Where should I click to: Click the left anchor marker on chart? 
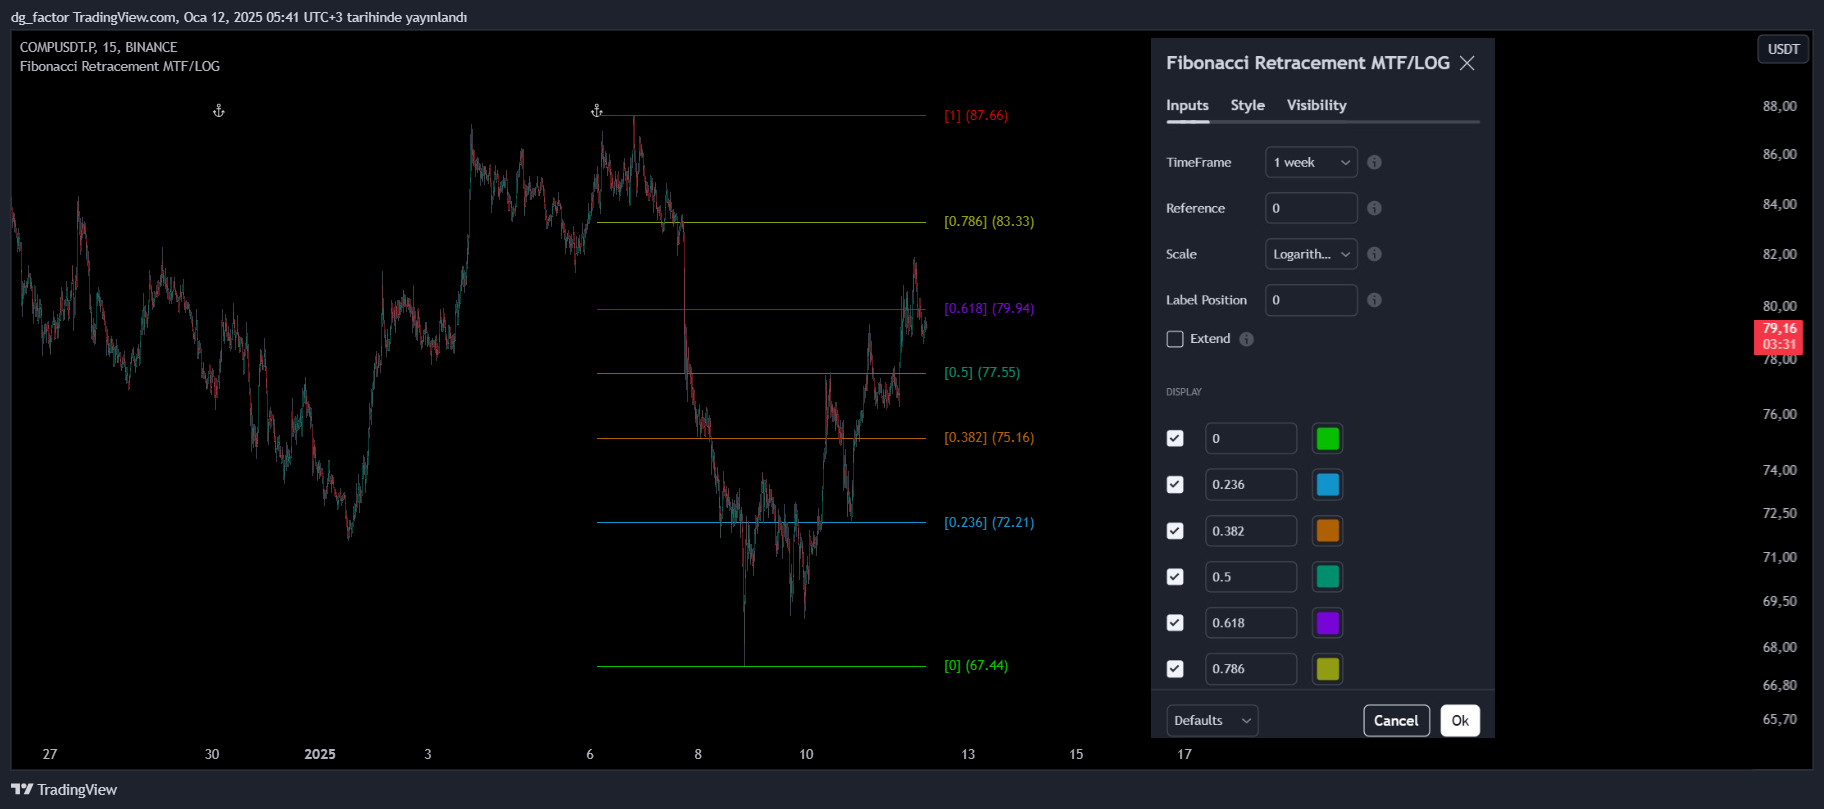(x=219, y=111)
